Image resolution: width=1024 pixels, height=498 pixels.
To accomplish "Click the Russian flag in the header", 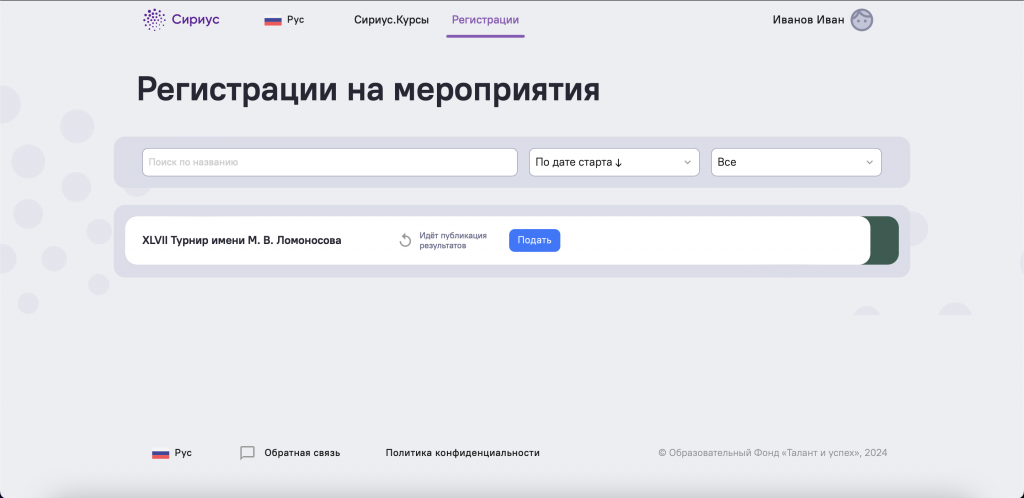I will [x=272, y=20].
